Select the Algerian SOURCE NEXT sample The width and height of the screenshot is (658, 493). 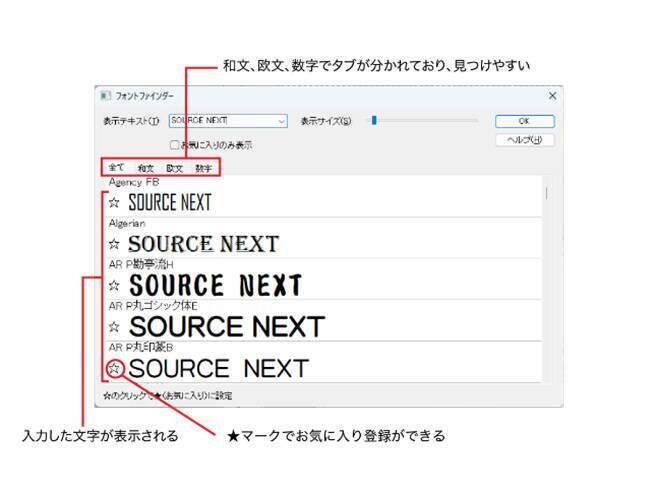click(204, 244)
